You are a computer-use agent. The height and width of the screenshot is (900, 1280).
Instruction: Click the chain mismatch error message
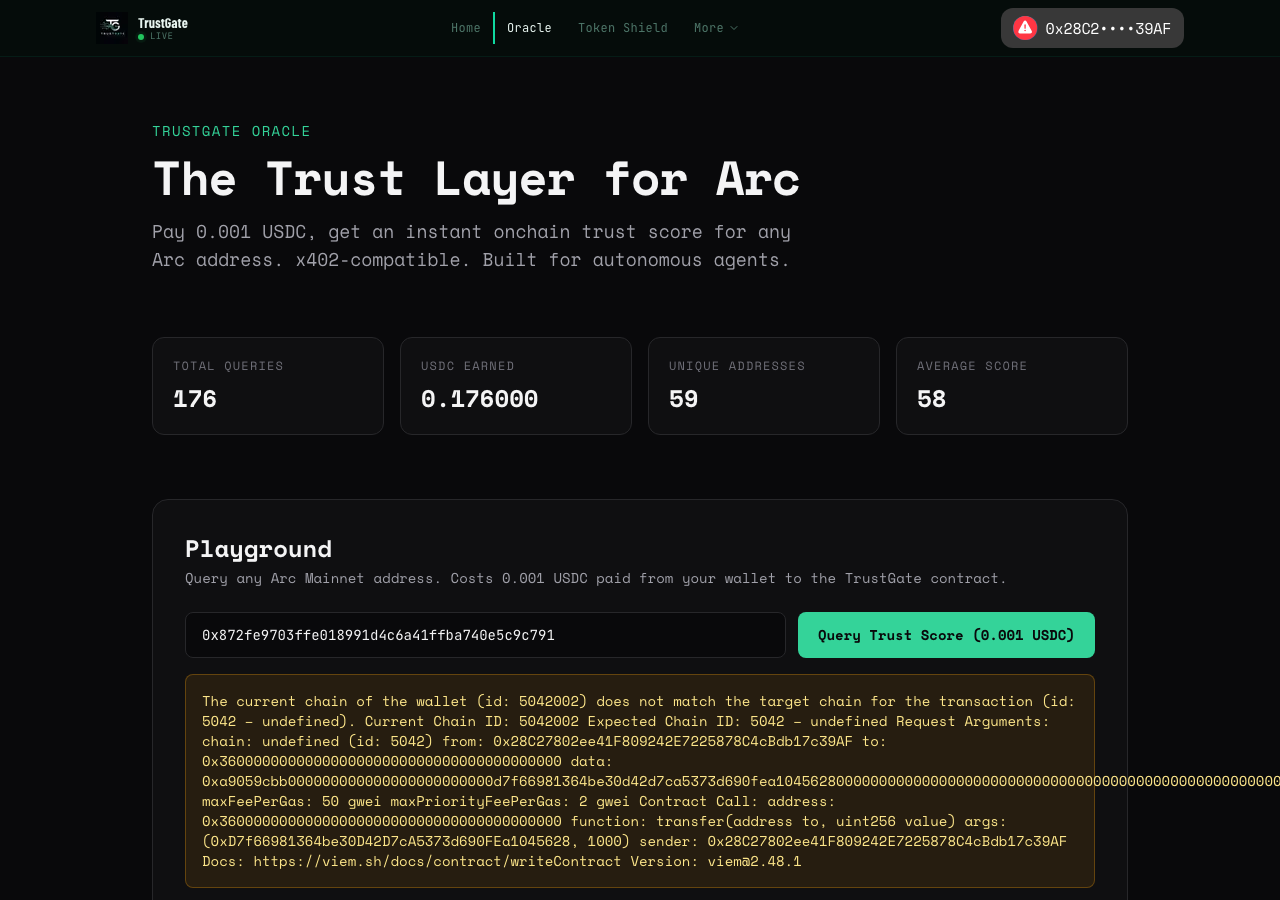click(x=640, y=781)
